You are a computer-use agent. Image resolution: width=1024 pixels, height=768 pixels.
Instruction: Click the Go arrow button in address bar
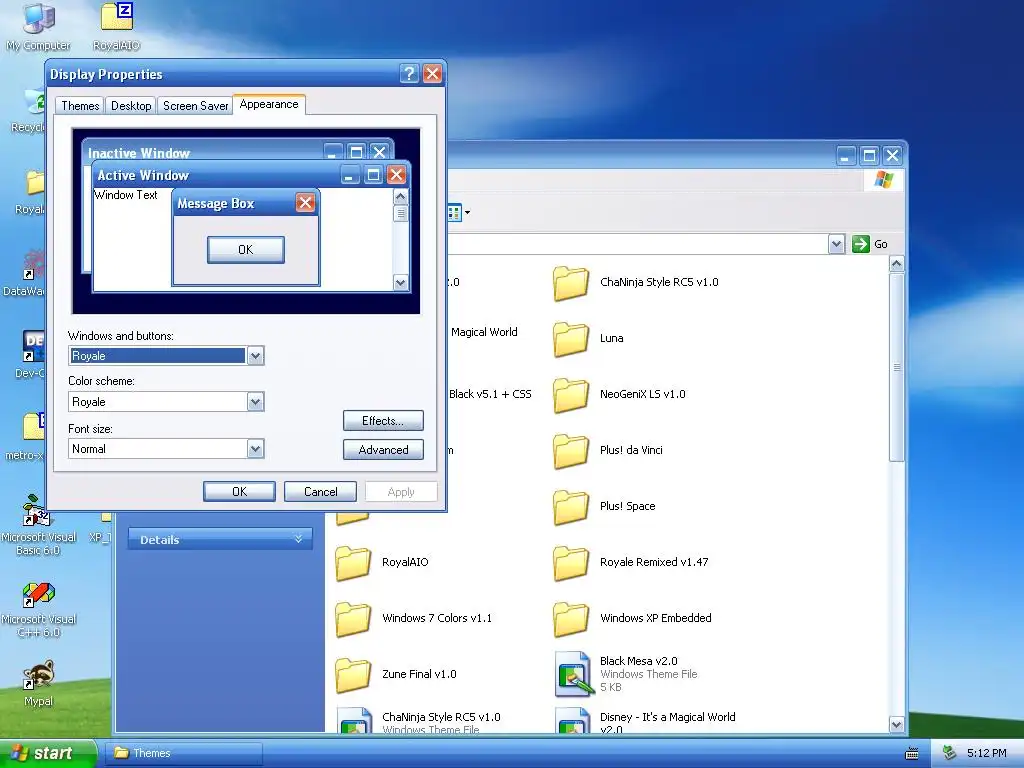861,244
